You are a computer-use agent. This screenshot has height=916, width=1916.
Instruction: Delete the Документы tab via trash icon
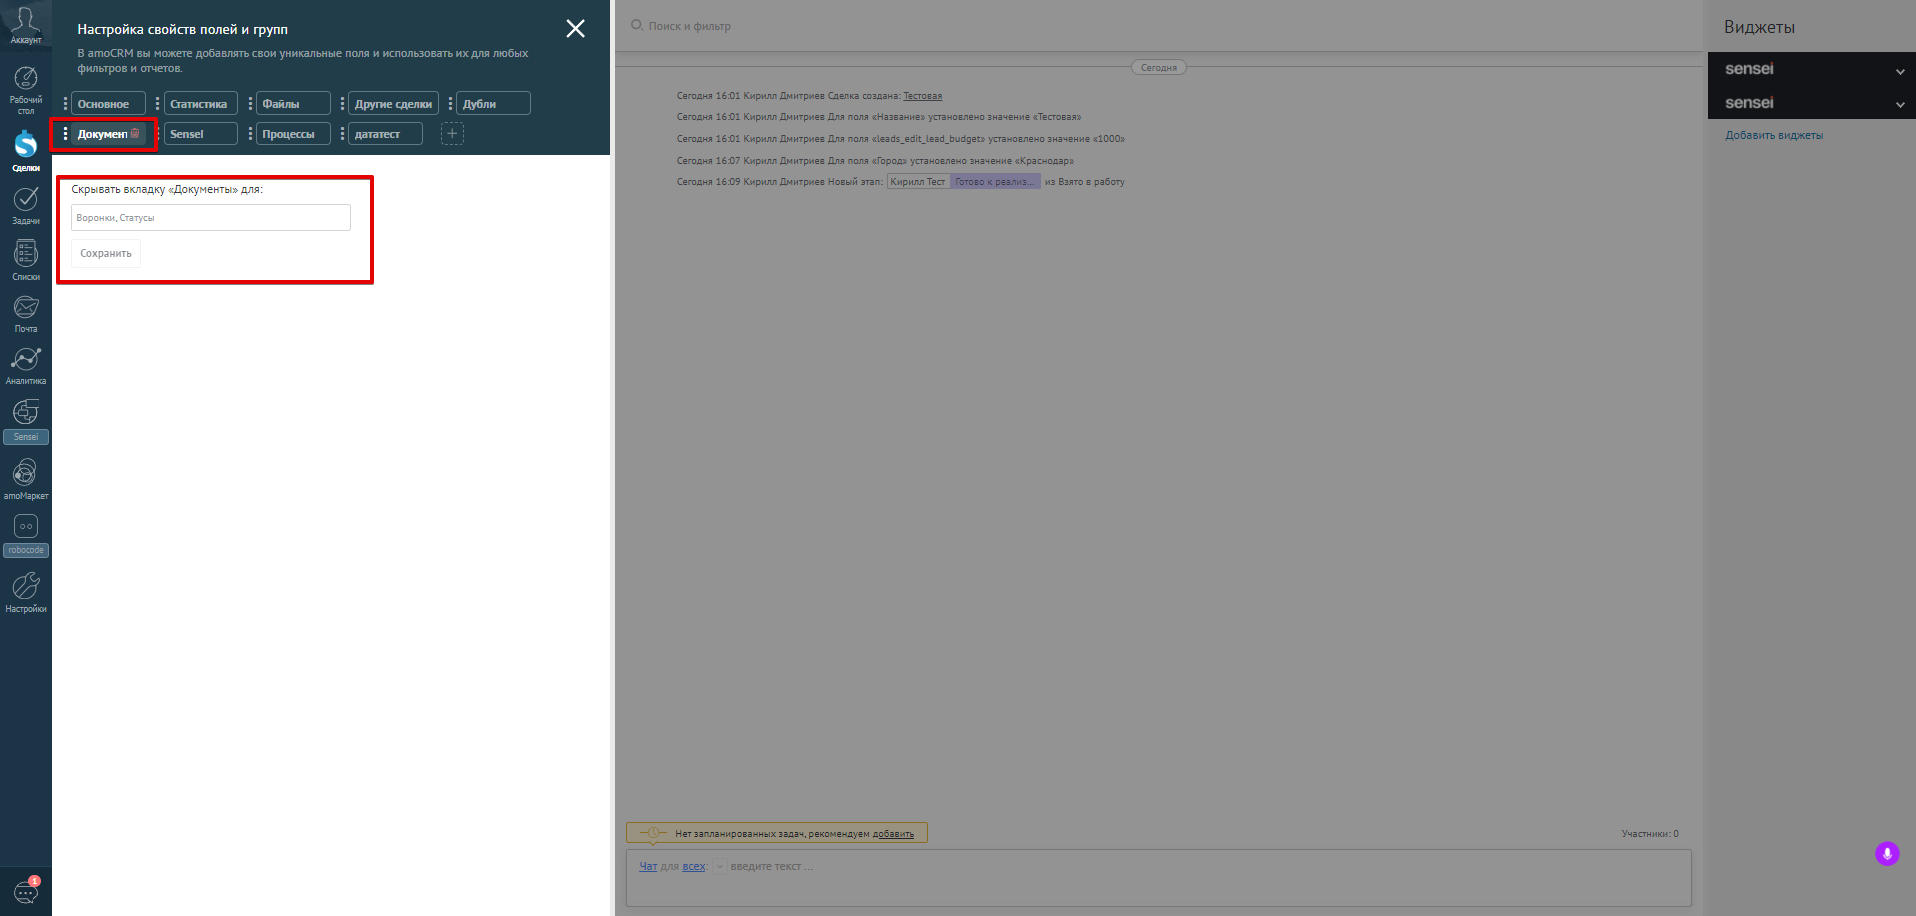[135, 134]
